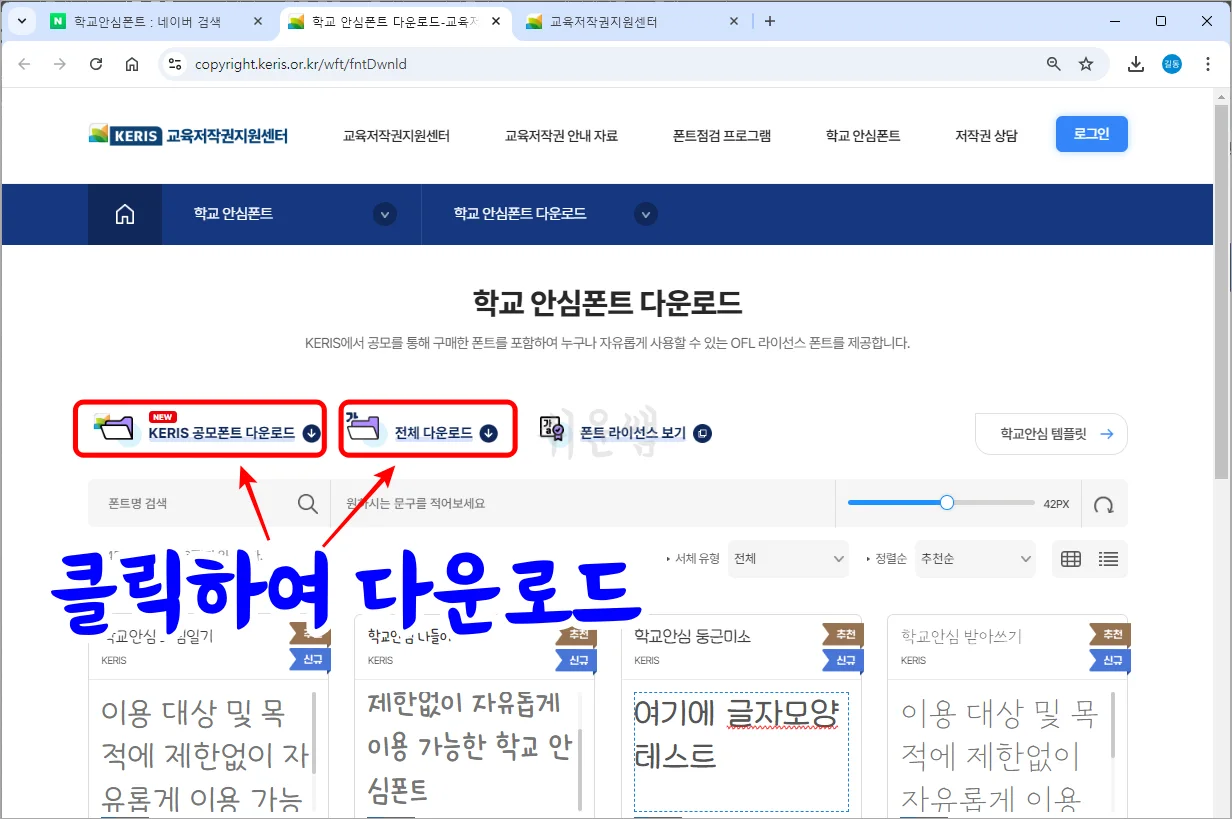Select the 폰트점검 프로그램 menu item
Viewport: 1232px width, 819px height.
click(x=723, y=135)
